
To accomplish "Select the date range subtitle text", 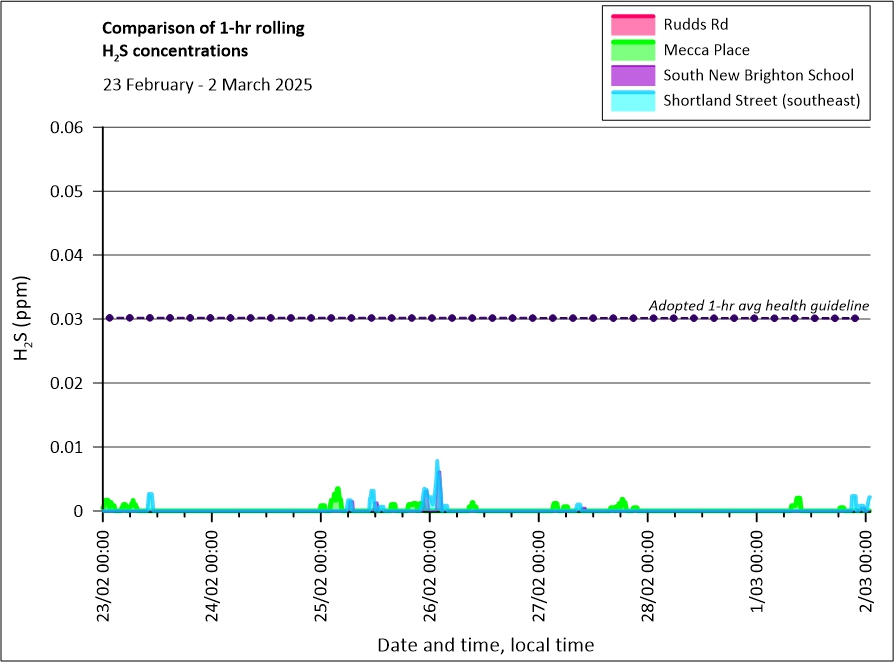I will (207, 85).
